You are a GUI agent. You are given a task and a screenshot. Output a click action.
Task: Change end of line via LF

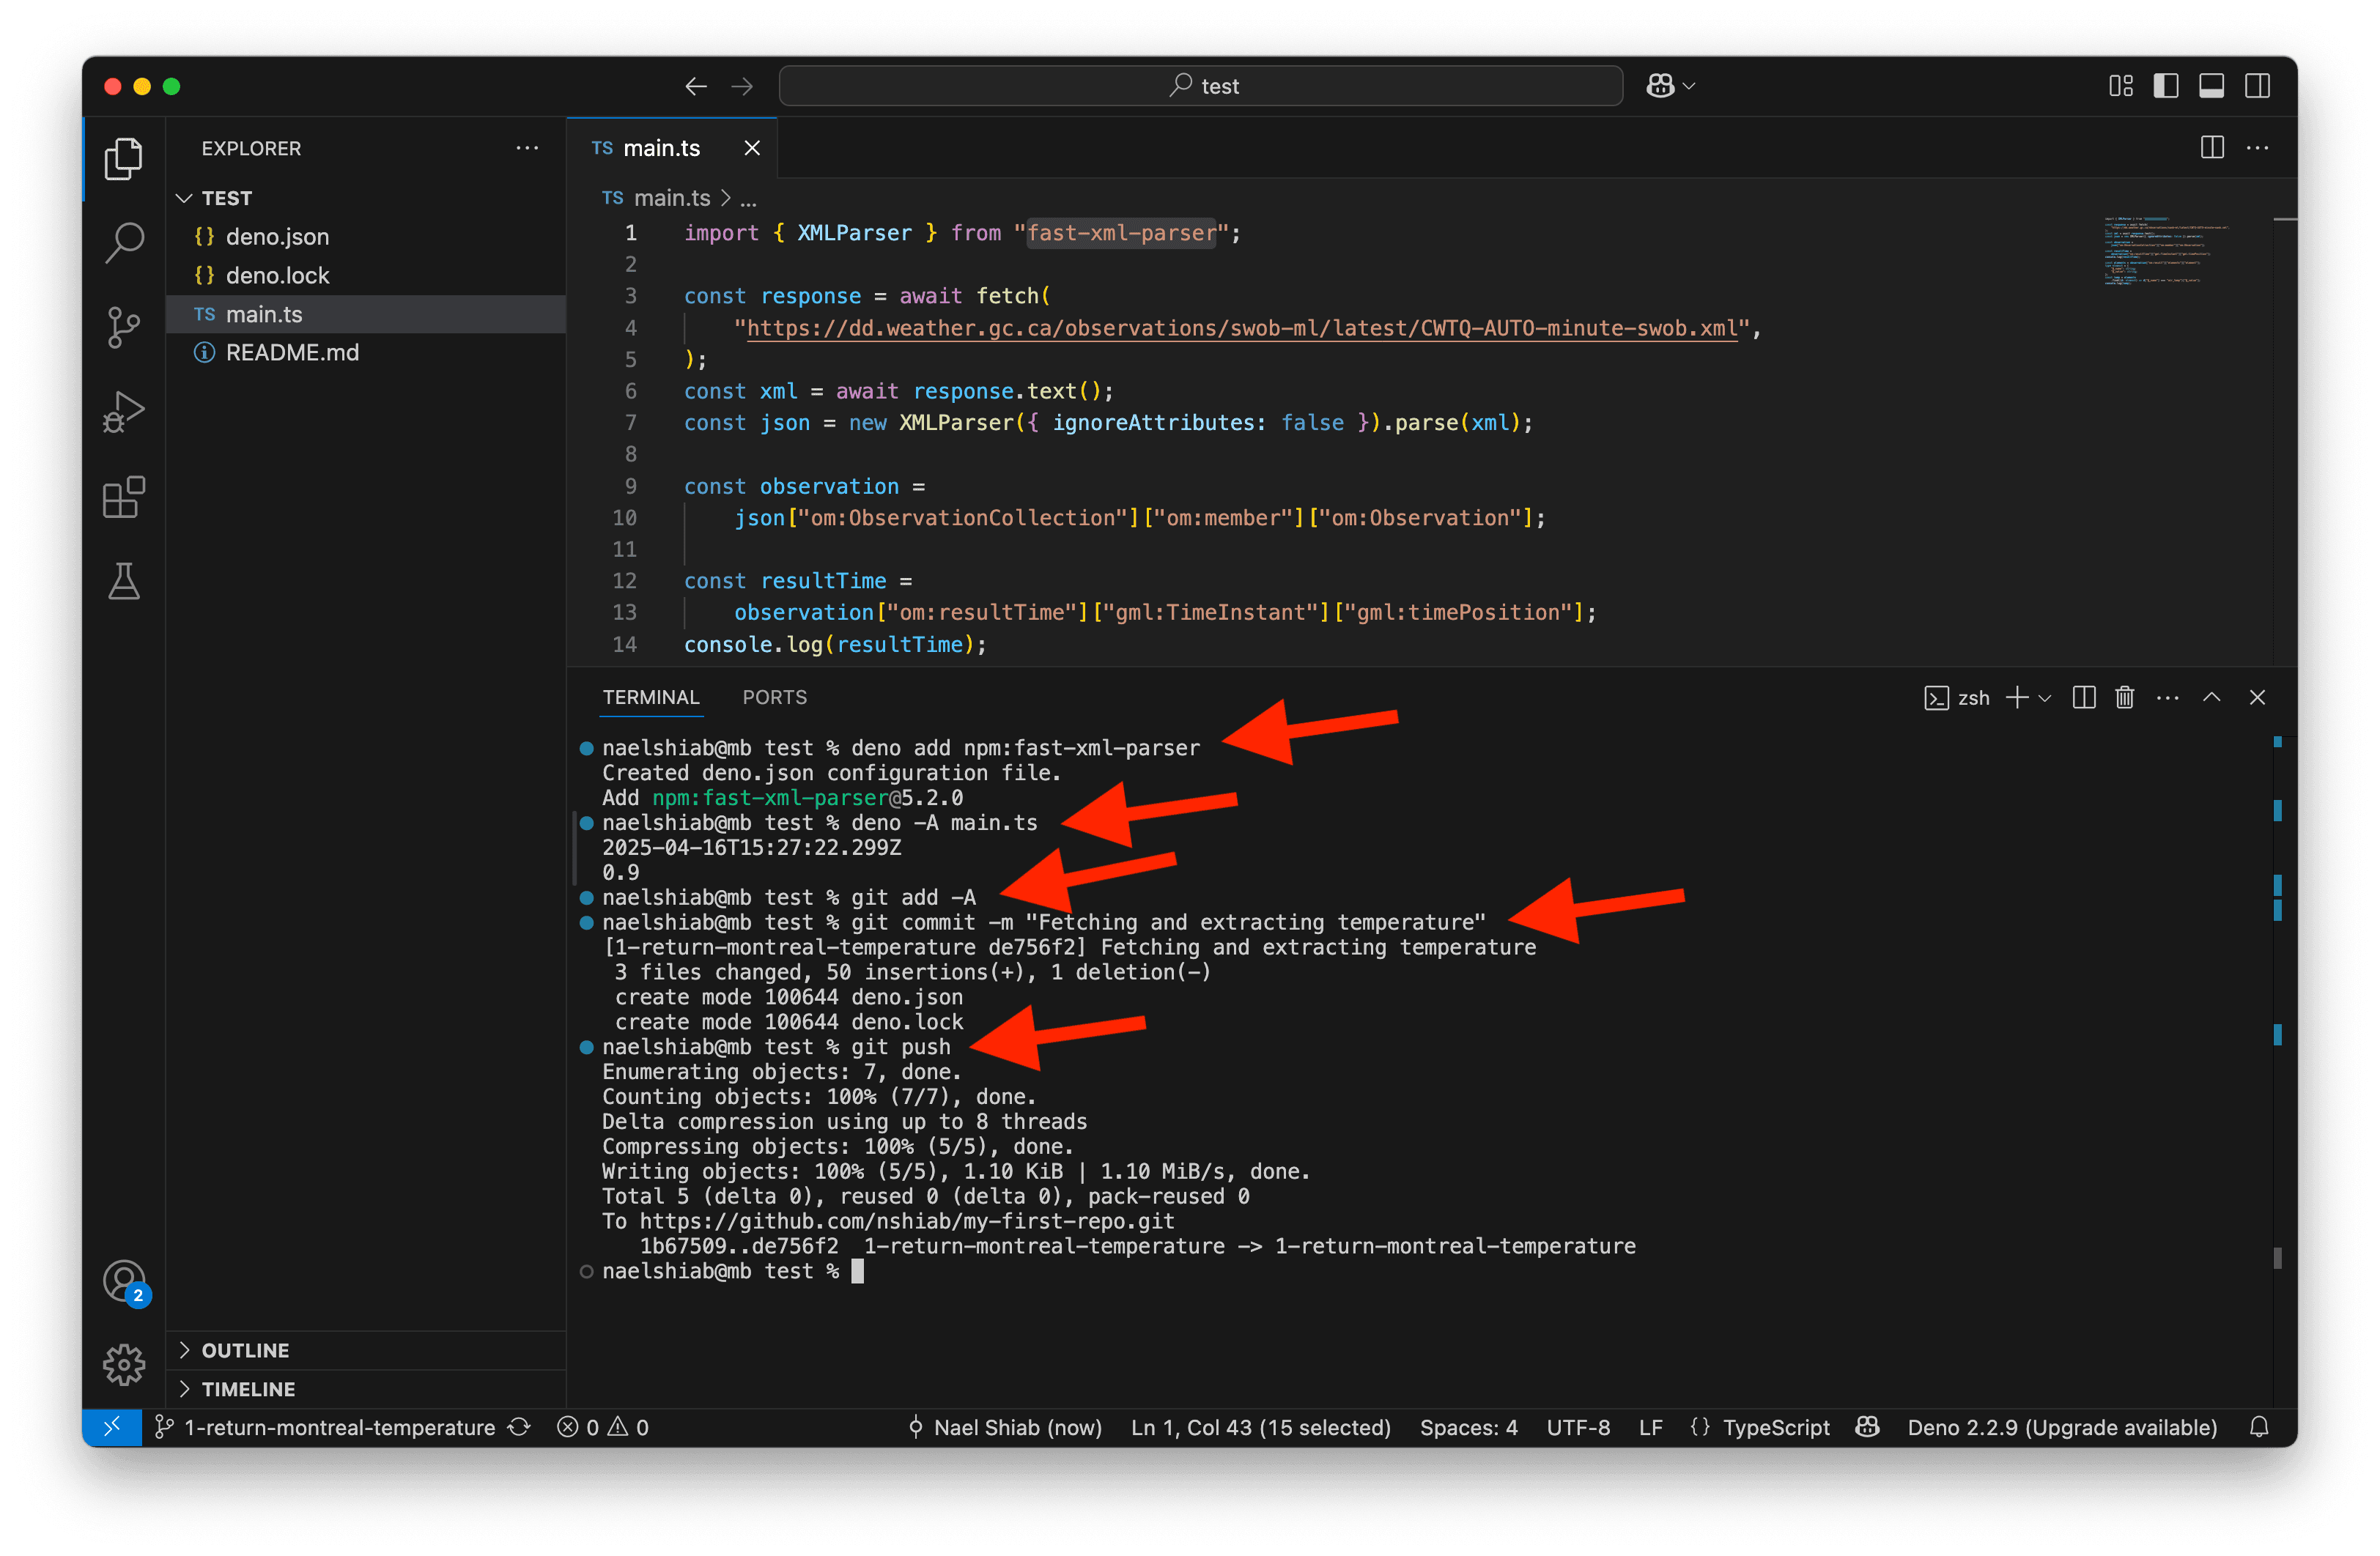tap(1650, 1427)
